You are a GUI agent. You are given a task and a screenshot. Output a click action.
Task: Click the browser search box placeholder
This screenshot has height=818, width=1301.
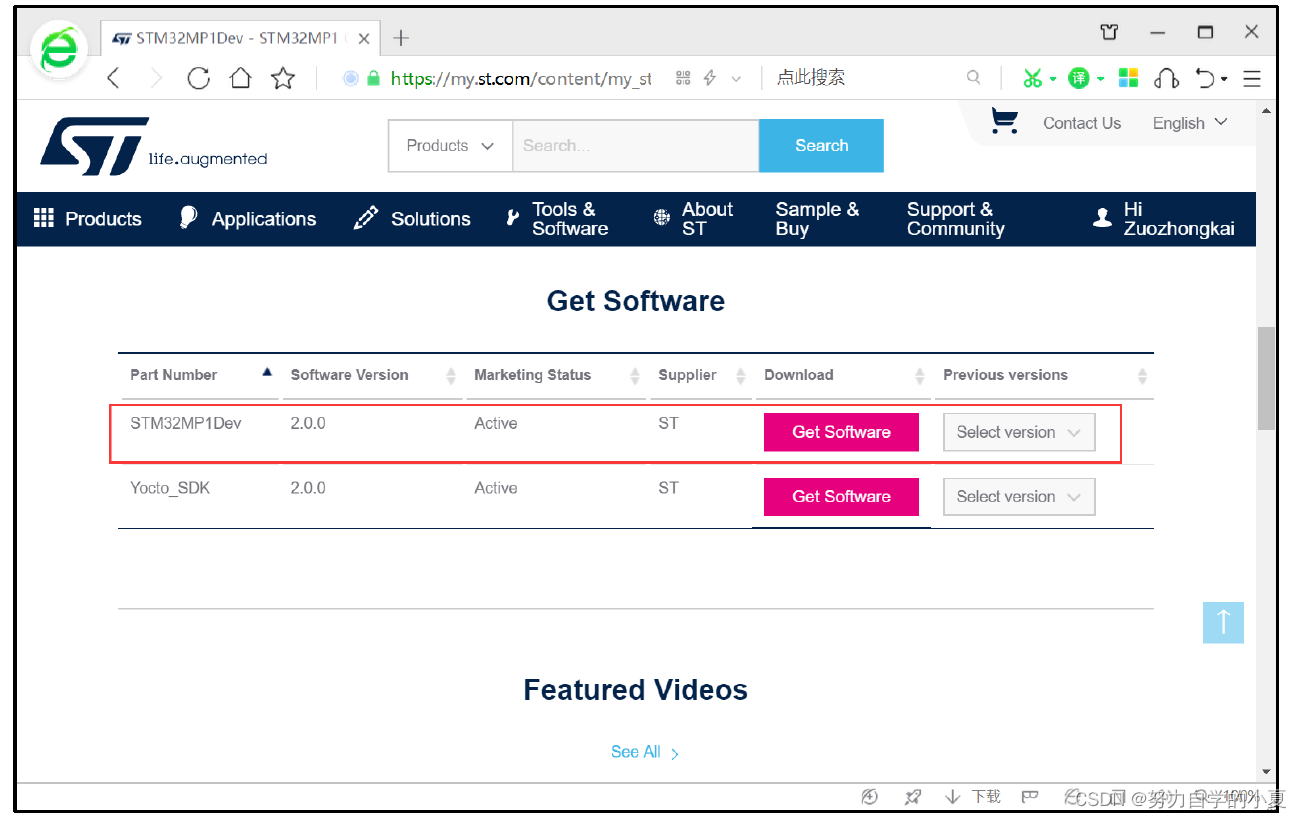coord(811,78)
